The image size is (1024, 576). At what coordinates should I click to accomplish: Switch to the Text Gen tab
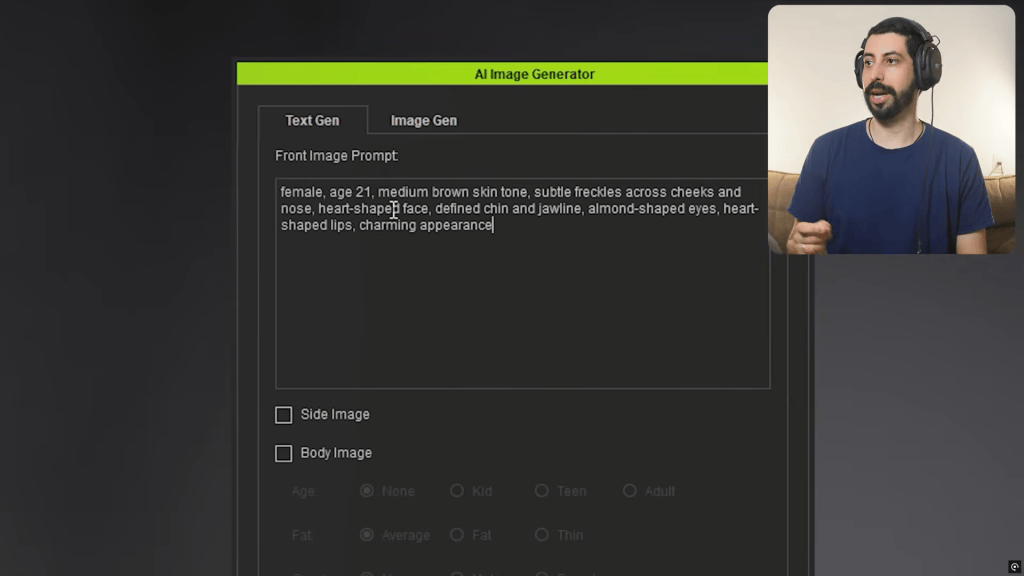point(312,120)
